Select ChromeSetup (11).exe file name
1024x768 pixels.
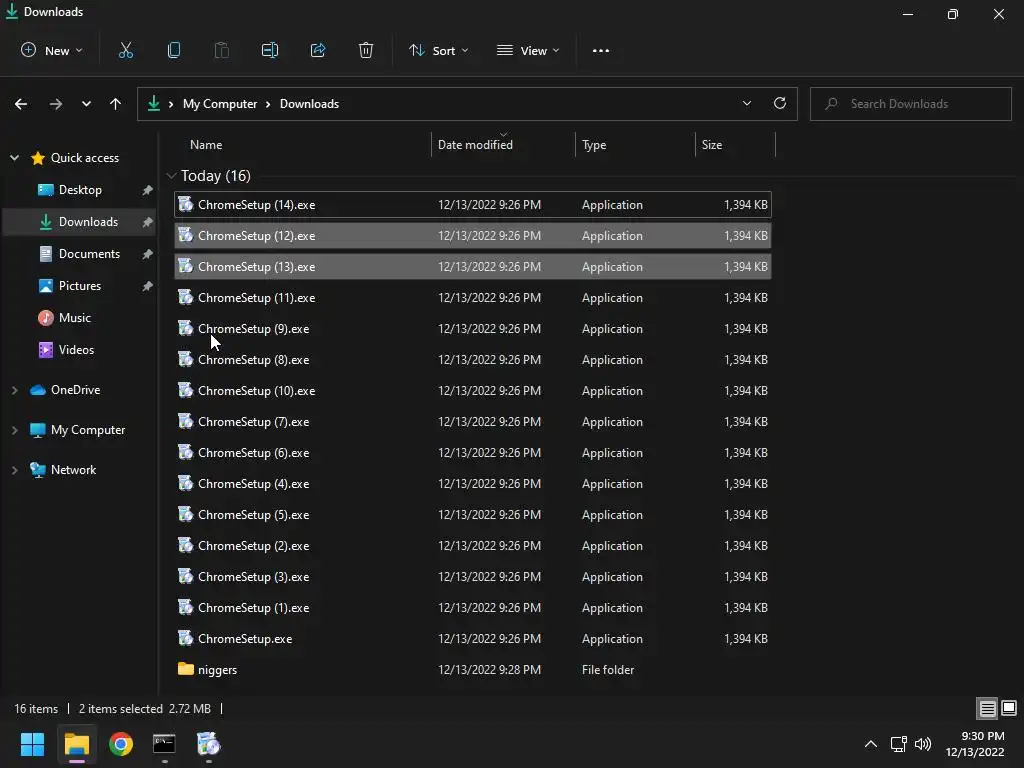click(256, 298)
